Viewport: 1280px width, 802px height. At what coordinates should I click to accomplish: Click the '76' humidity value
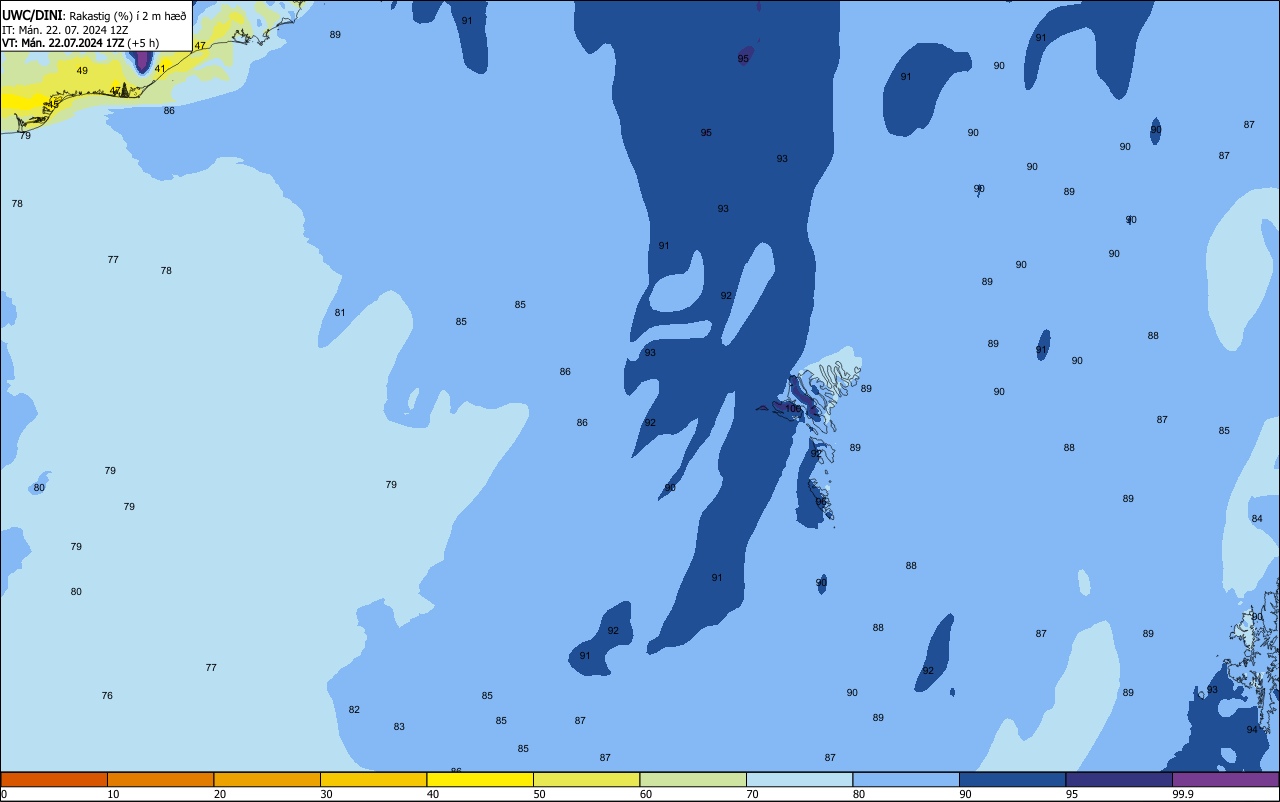tap(107, 696)
